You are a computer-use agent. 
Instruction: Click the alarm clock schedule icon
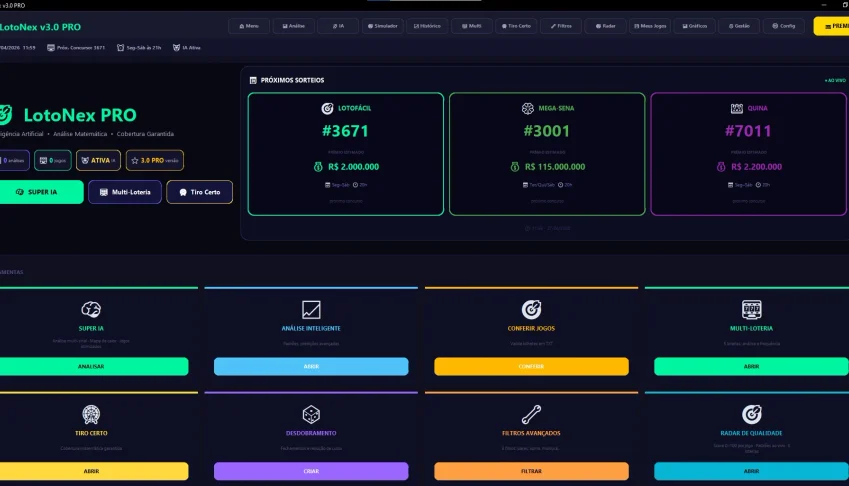tap(120, 48)
